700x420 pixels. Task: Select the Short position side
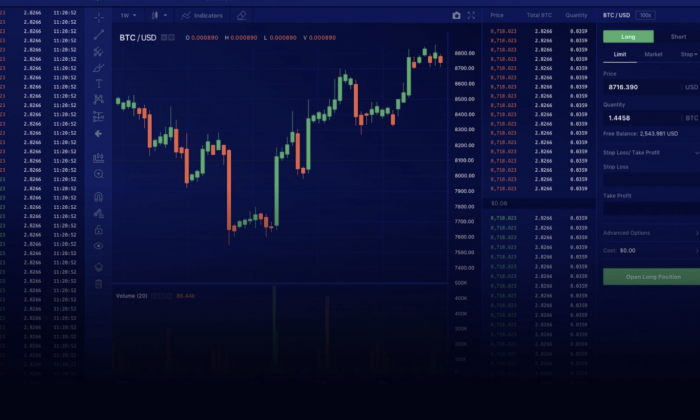click(678, 37)
